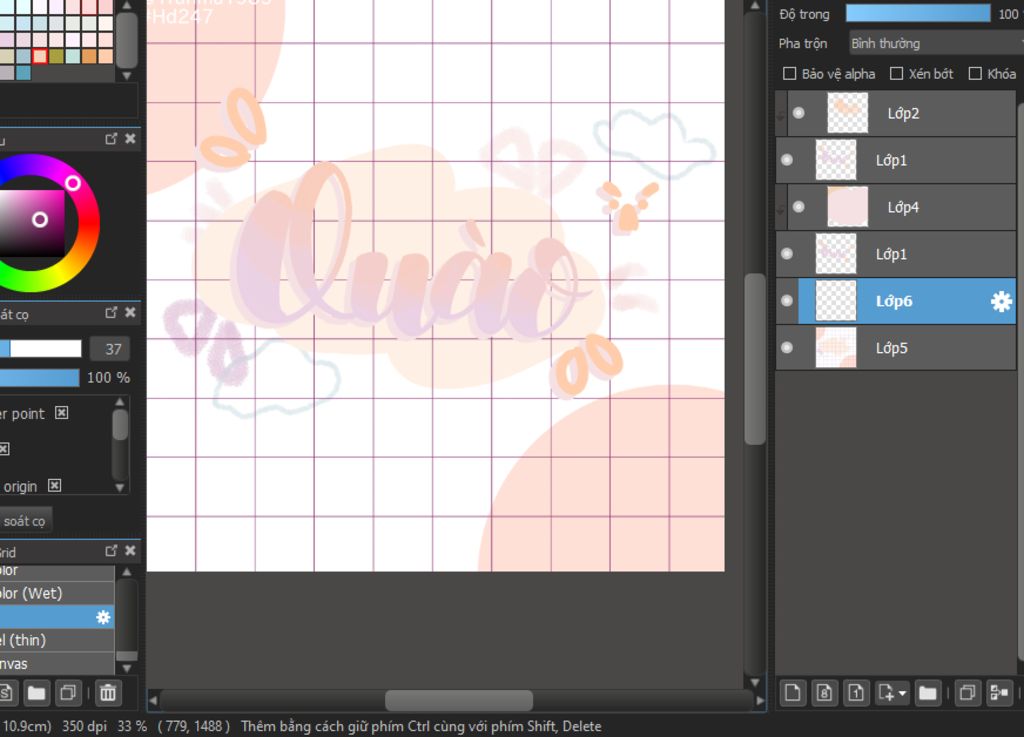This screenshot has height=737, width=1024.
Task: Click canvas horizontal scrollbar left arrow
Action: pos(153,700)
